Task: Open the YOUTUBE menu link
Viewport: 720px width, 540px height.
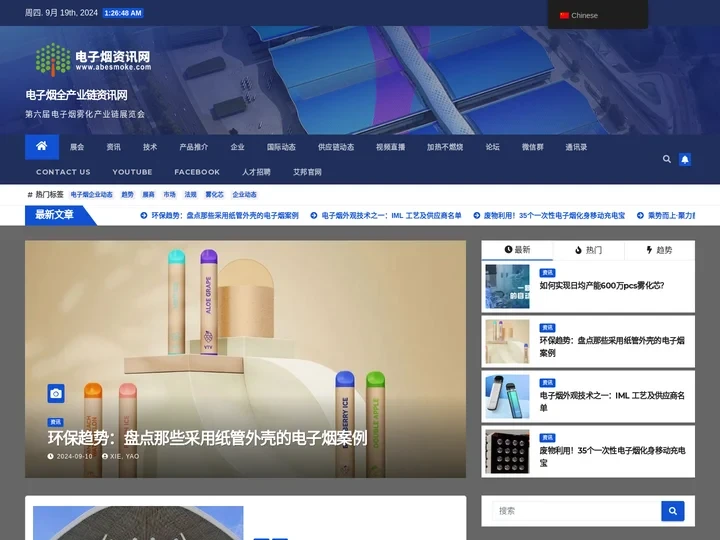Action: pyautogui.click(x=132, y=172)
